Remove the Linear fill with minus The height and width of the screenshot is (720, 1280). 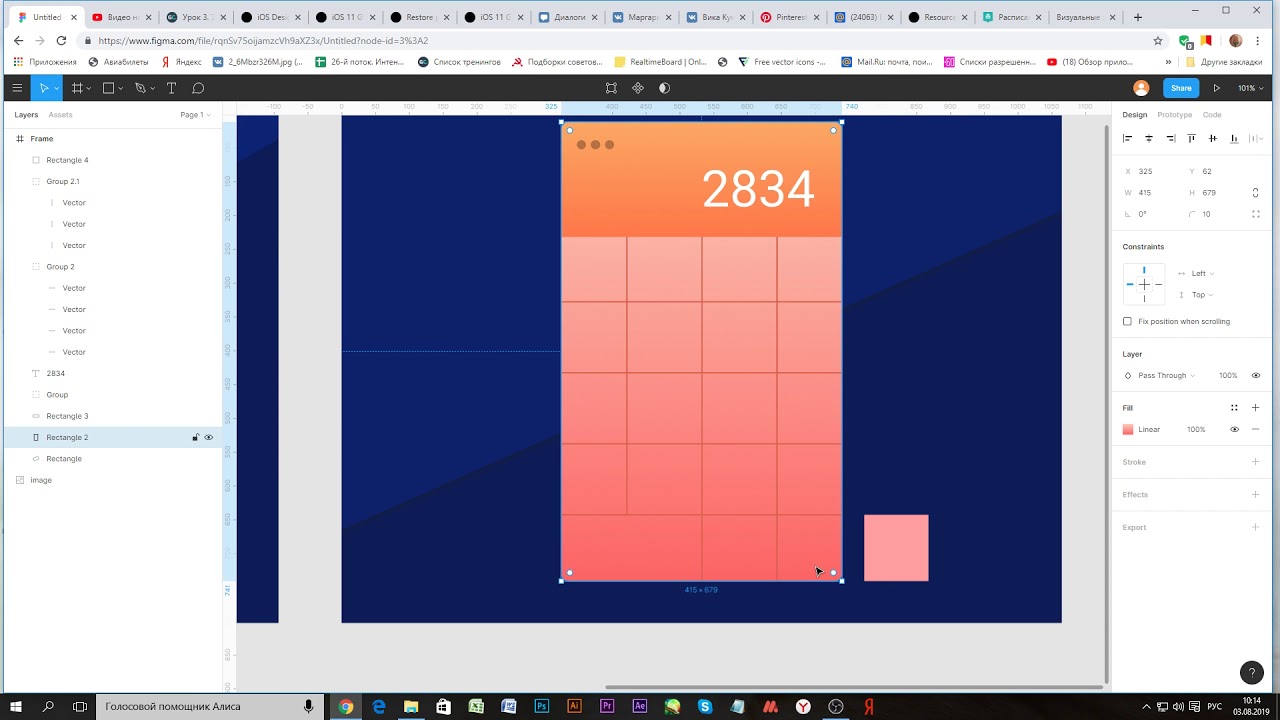coord(1255,429)
